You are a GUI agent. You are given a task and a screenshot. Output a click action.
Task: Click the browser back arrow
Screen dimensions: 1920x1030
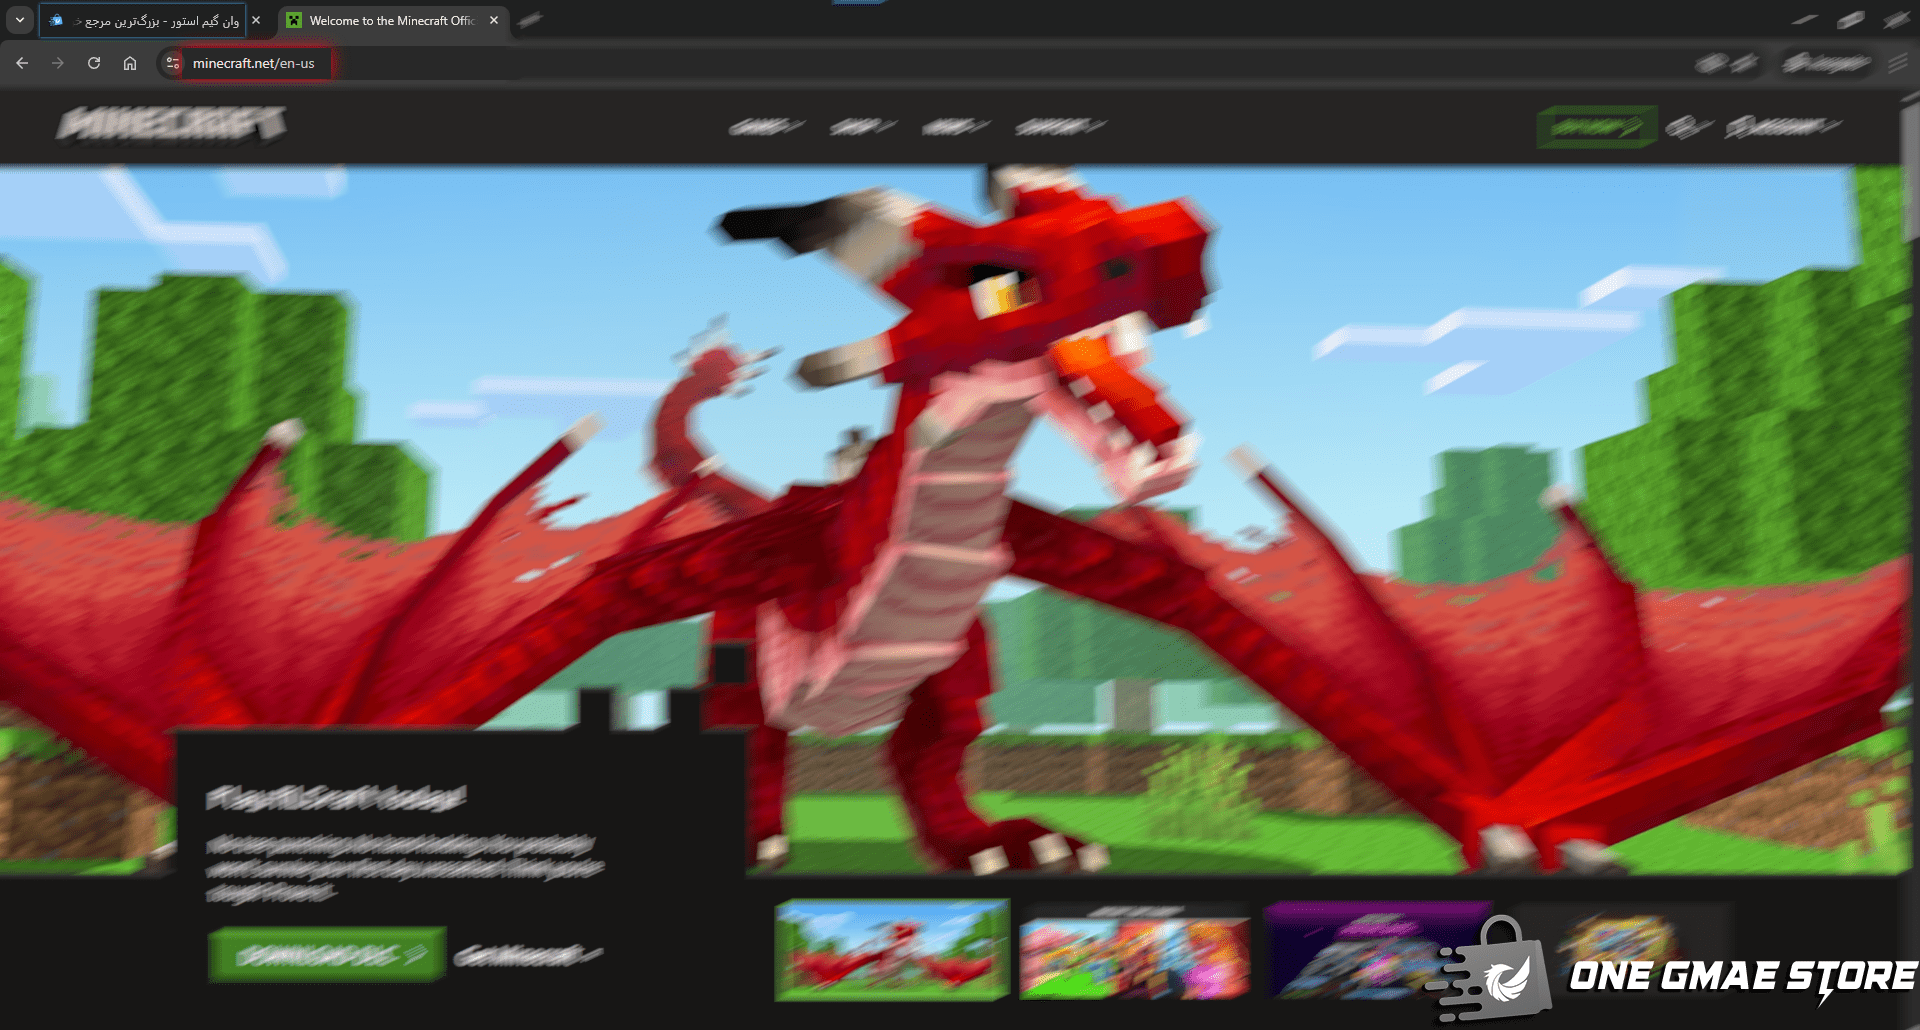22,63
